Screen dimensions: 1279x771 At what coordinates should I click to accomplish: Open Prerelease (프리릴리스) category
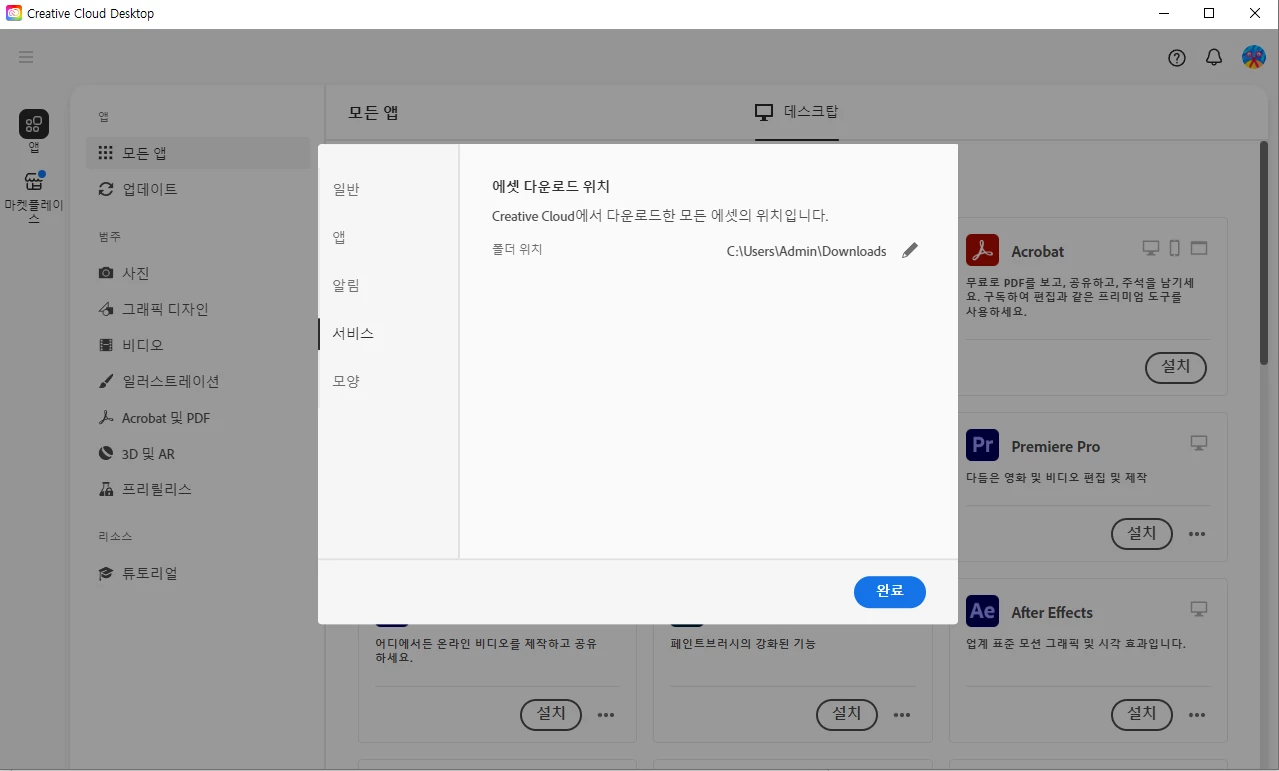198,489
